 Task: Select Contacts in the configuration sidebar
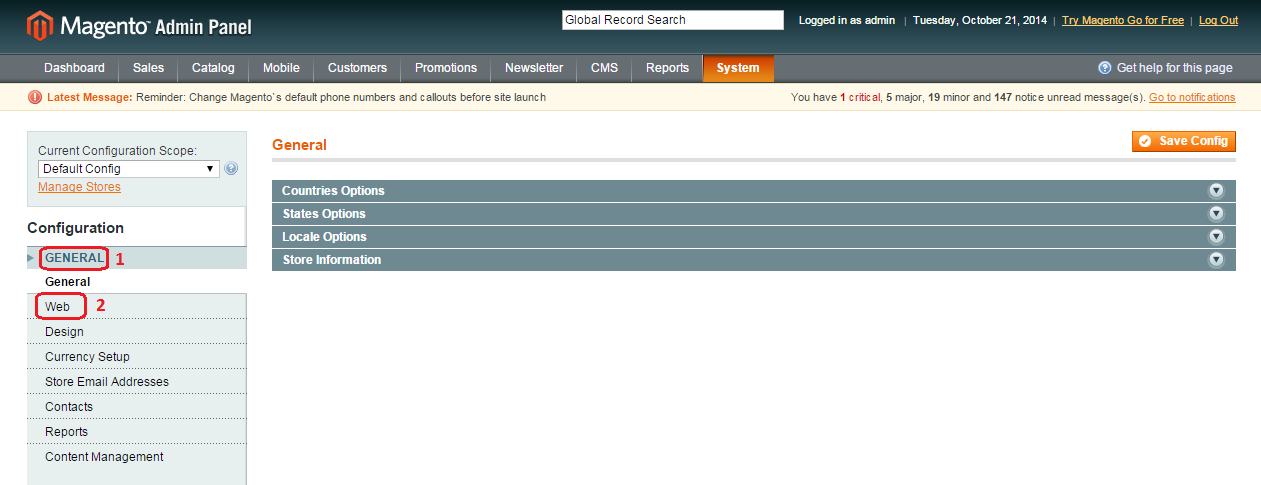point(137,407)
